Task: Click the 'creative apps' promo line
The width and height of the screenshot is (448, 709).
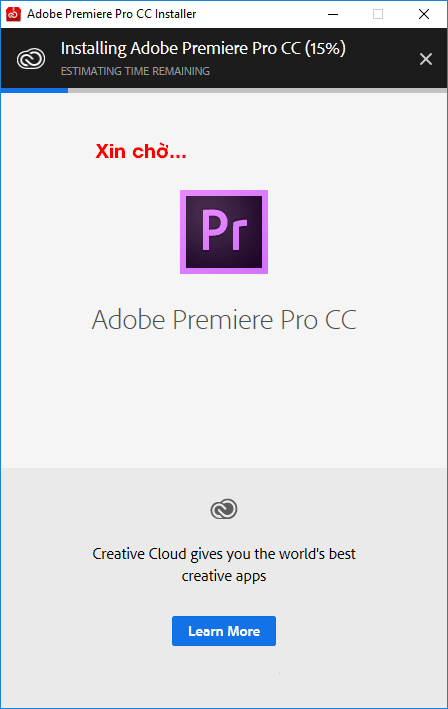Action: (x=224, y=576)
